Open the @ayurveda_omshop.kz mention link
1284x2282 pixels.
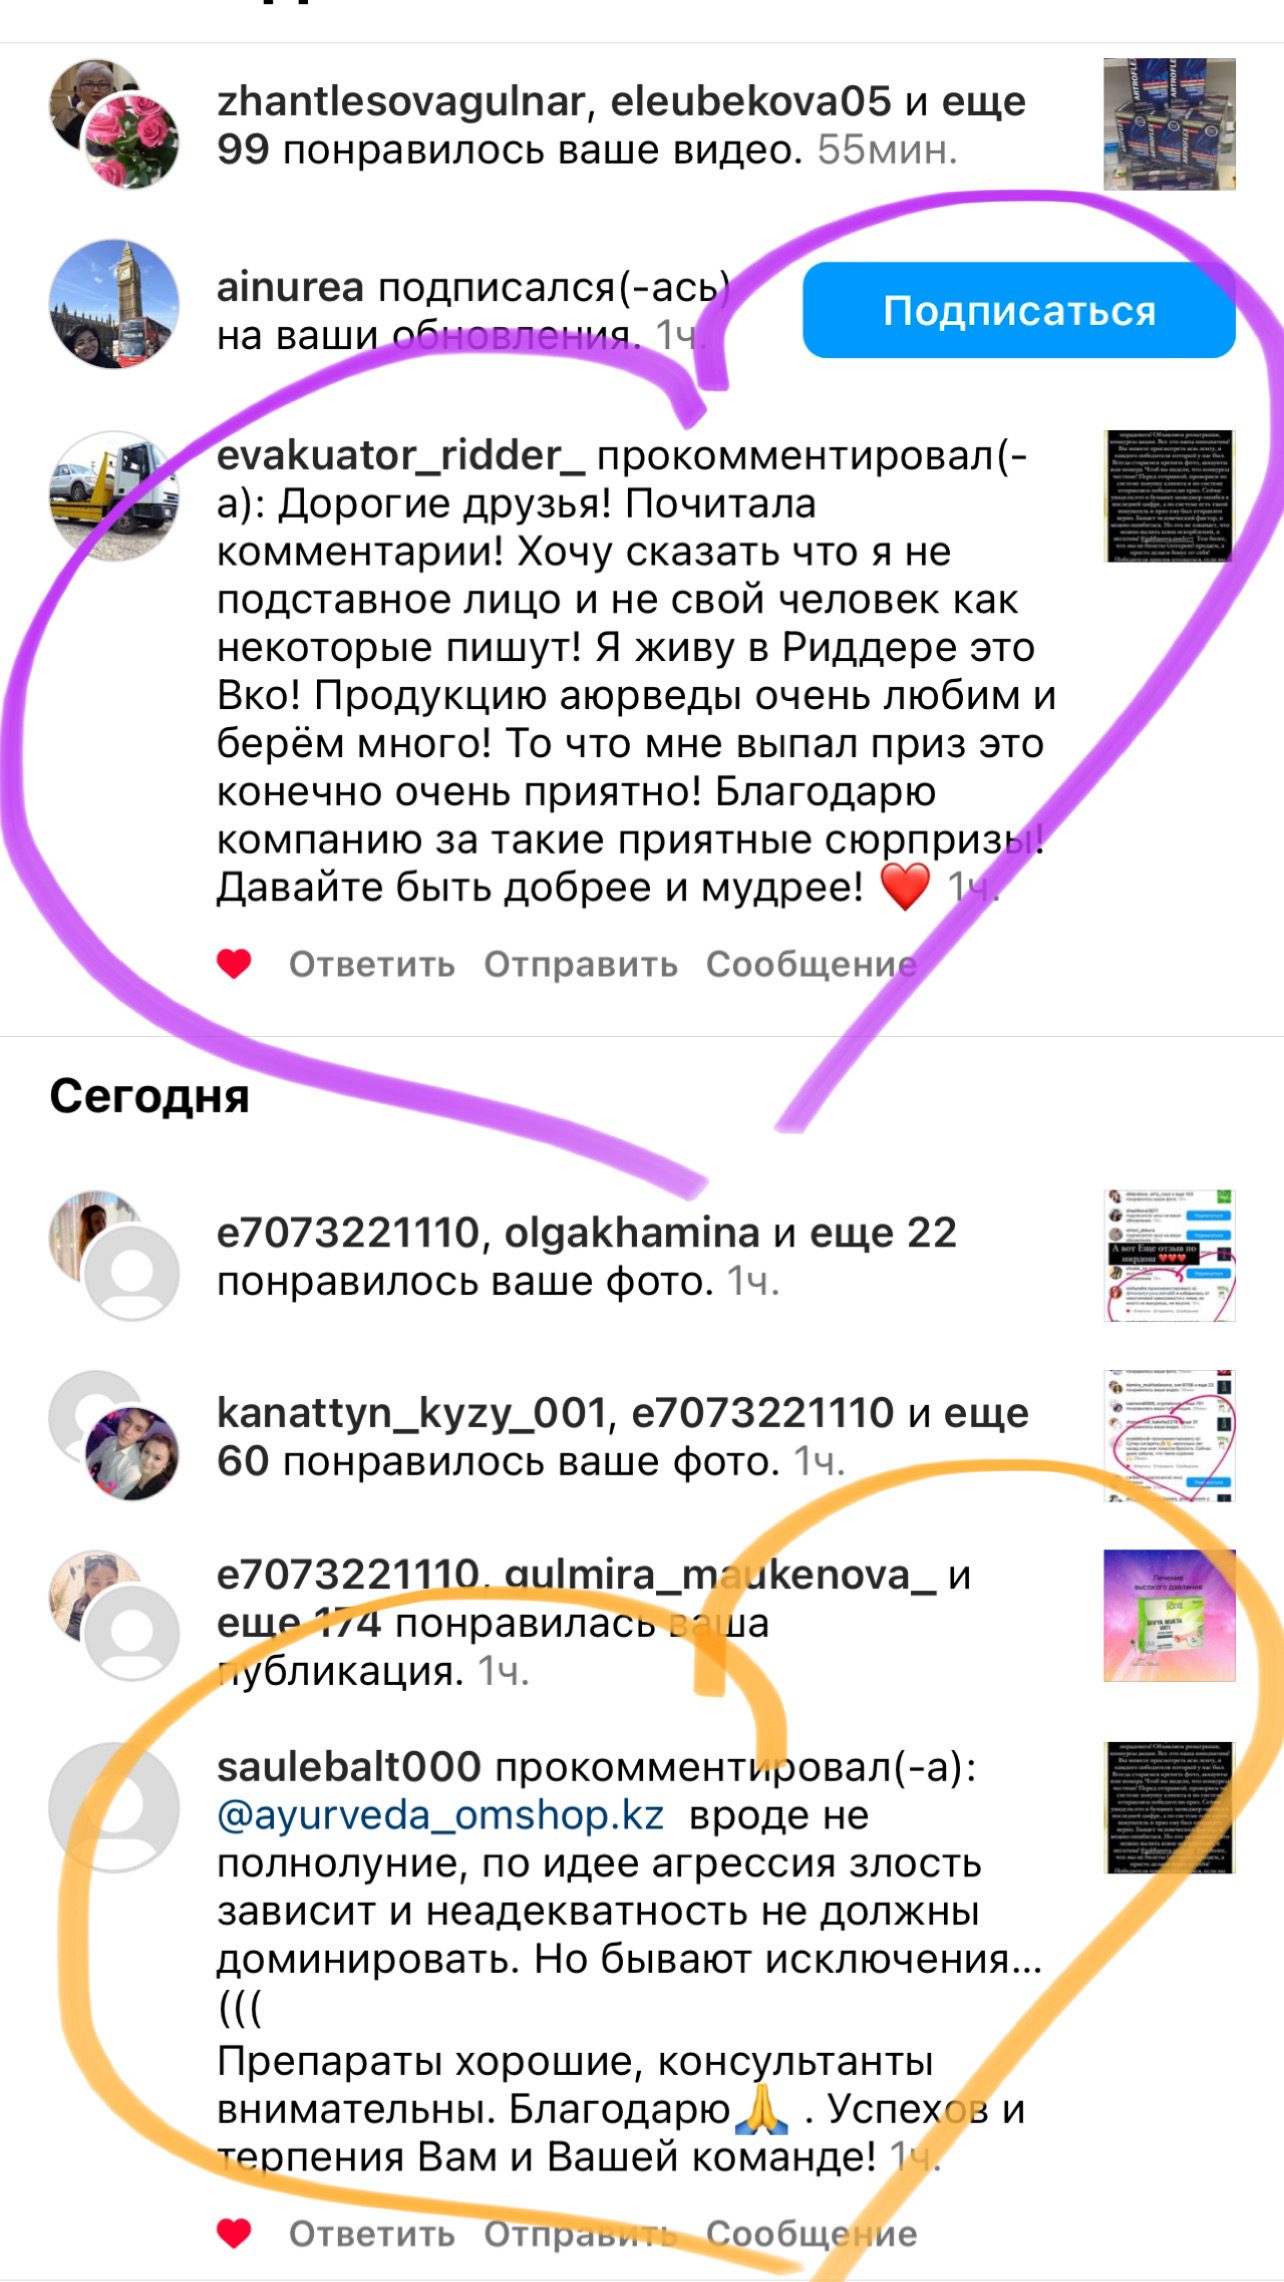tap(441, 1815)
